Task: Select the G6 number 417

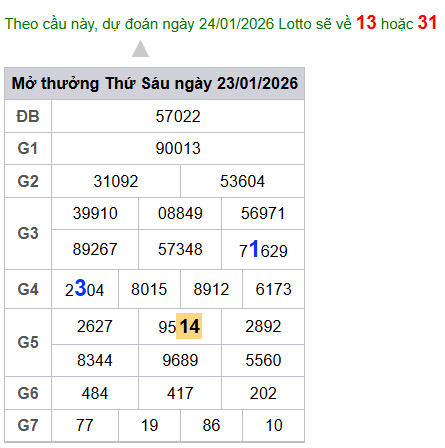Action: point(180,393)
